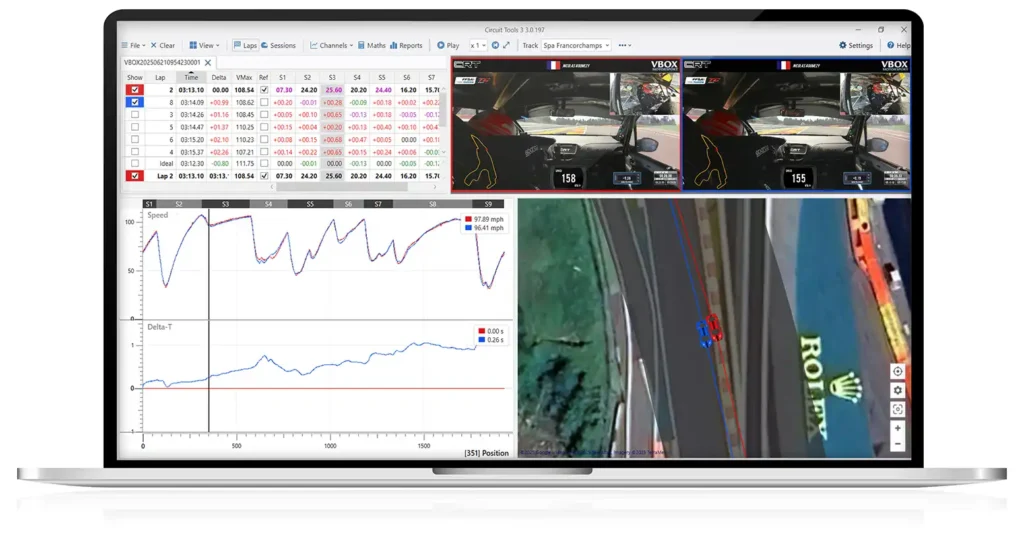Open Settings gear in toolbar
Viewport: 1024px width, 541px height.
[x=856, y=46]
